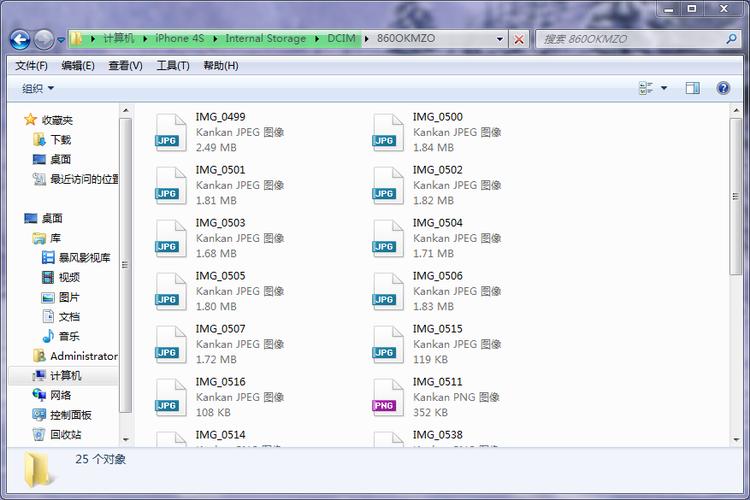Expand the arrow after iPhone 4S breadcrumb
This screenshot has width=750, height=500.
pos(215,39)
